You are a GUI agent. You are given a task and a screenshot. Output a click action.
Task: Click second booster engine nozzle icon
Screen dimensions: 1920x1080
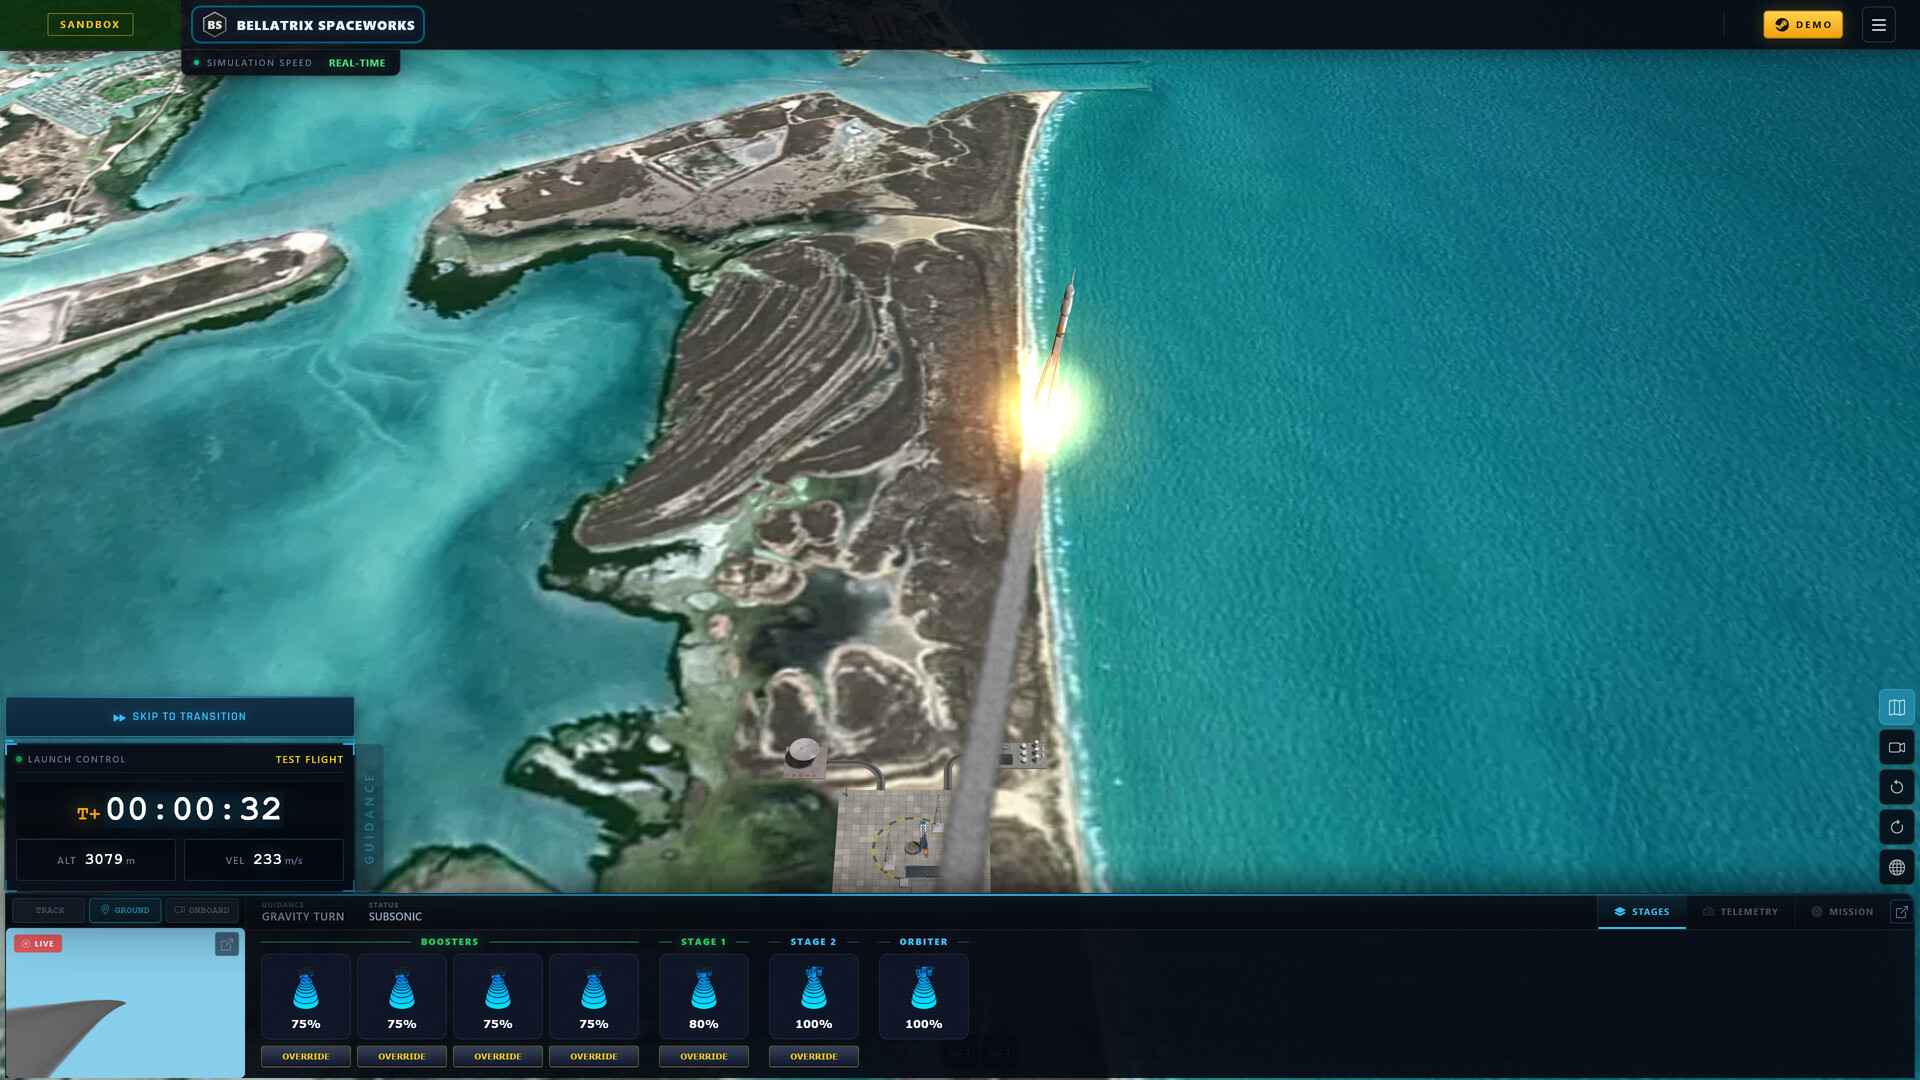402,989
